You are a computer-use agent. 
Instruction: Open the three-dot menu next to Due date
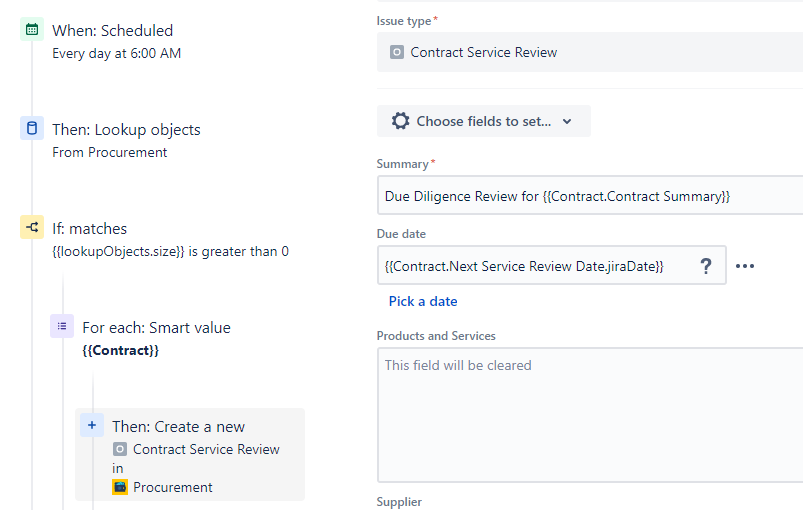(x=745, y=266)
